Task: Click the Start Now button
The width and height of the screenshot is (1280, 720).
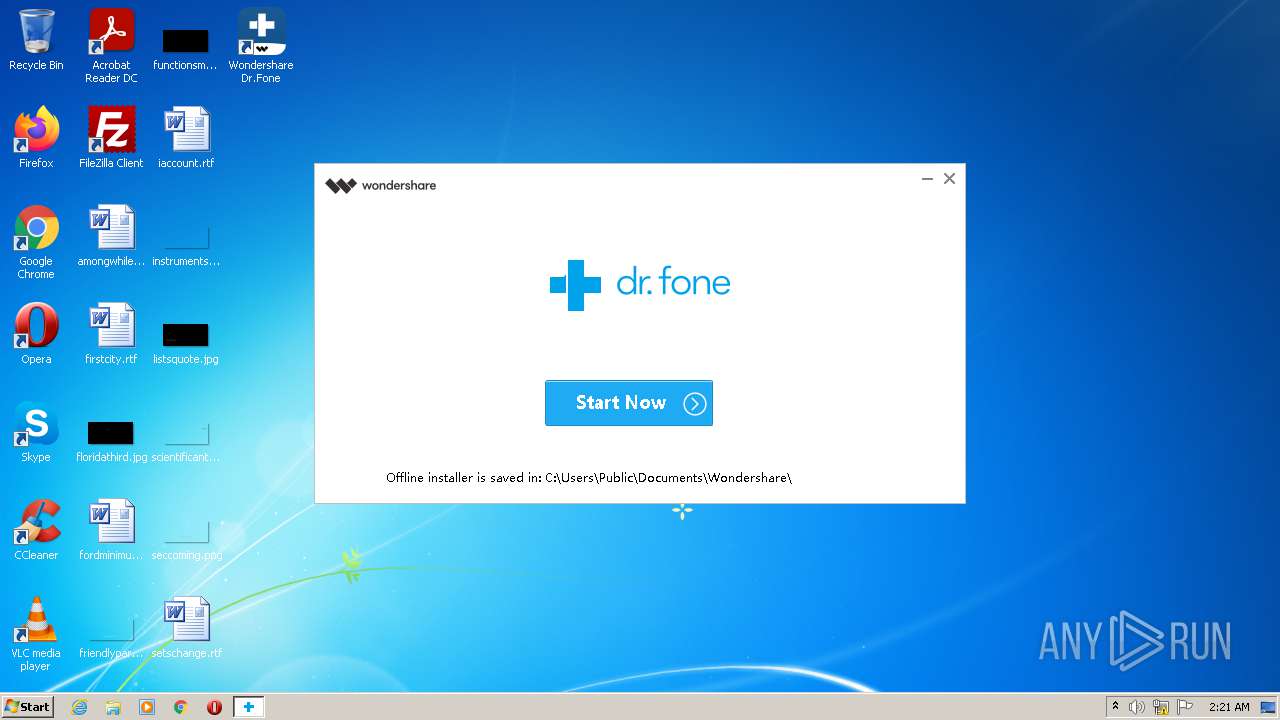Action: point(629,403)
